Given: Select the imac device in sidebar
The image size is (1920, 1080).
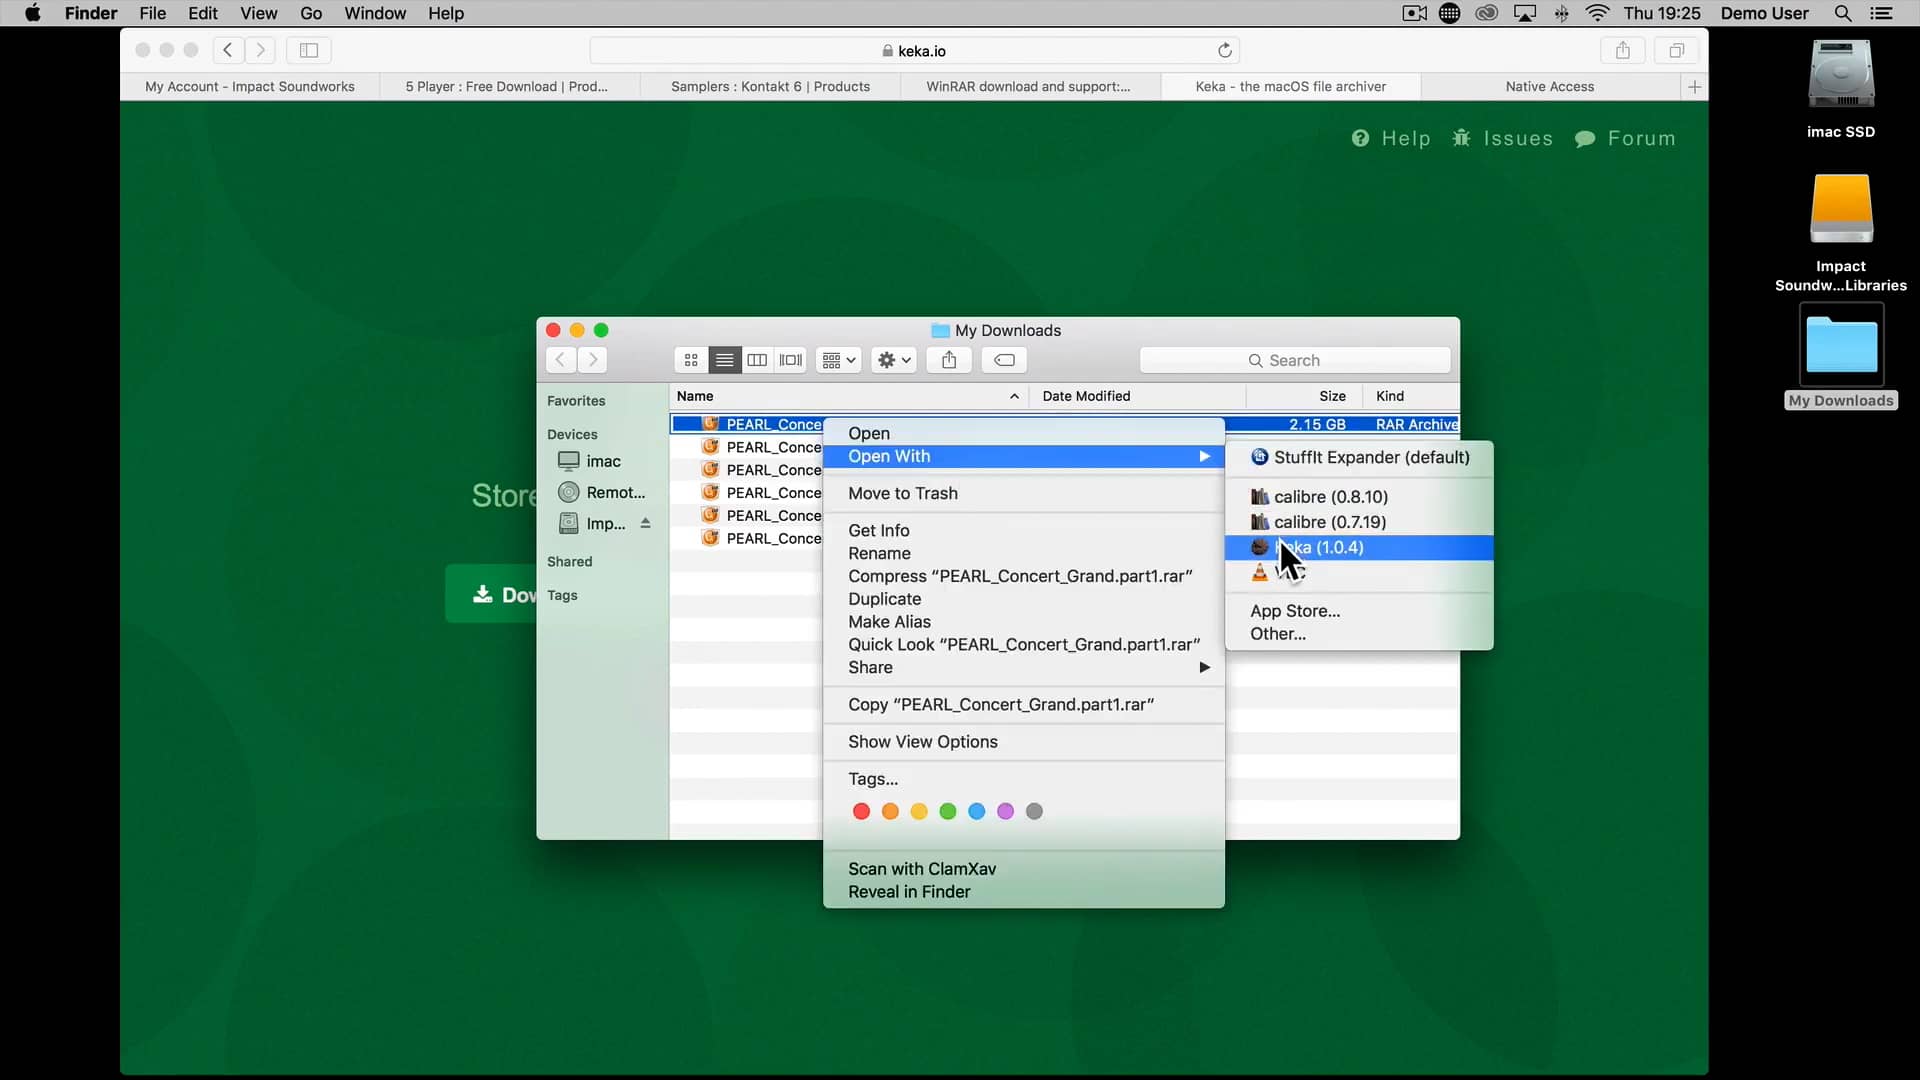Looking at the screenshot, I should pyautogui.click(x=601, y=461).
